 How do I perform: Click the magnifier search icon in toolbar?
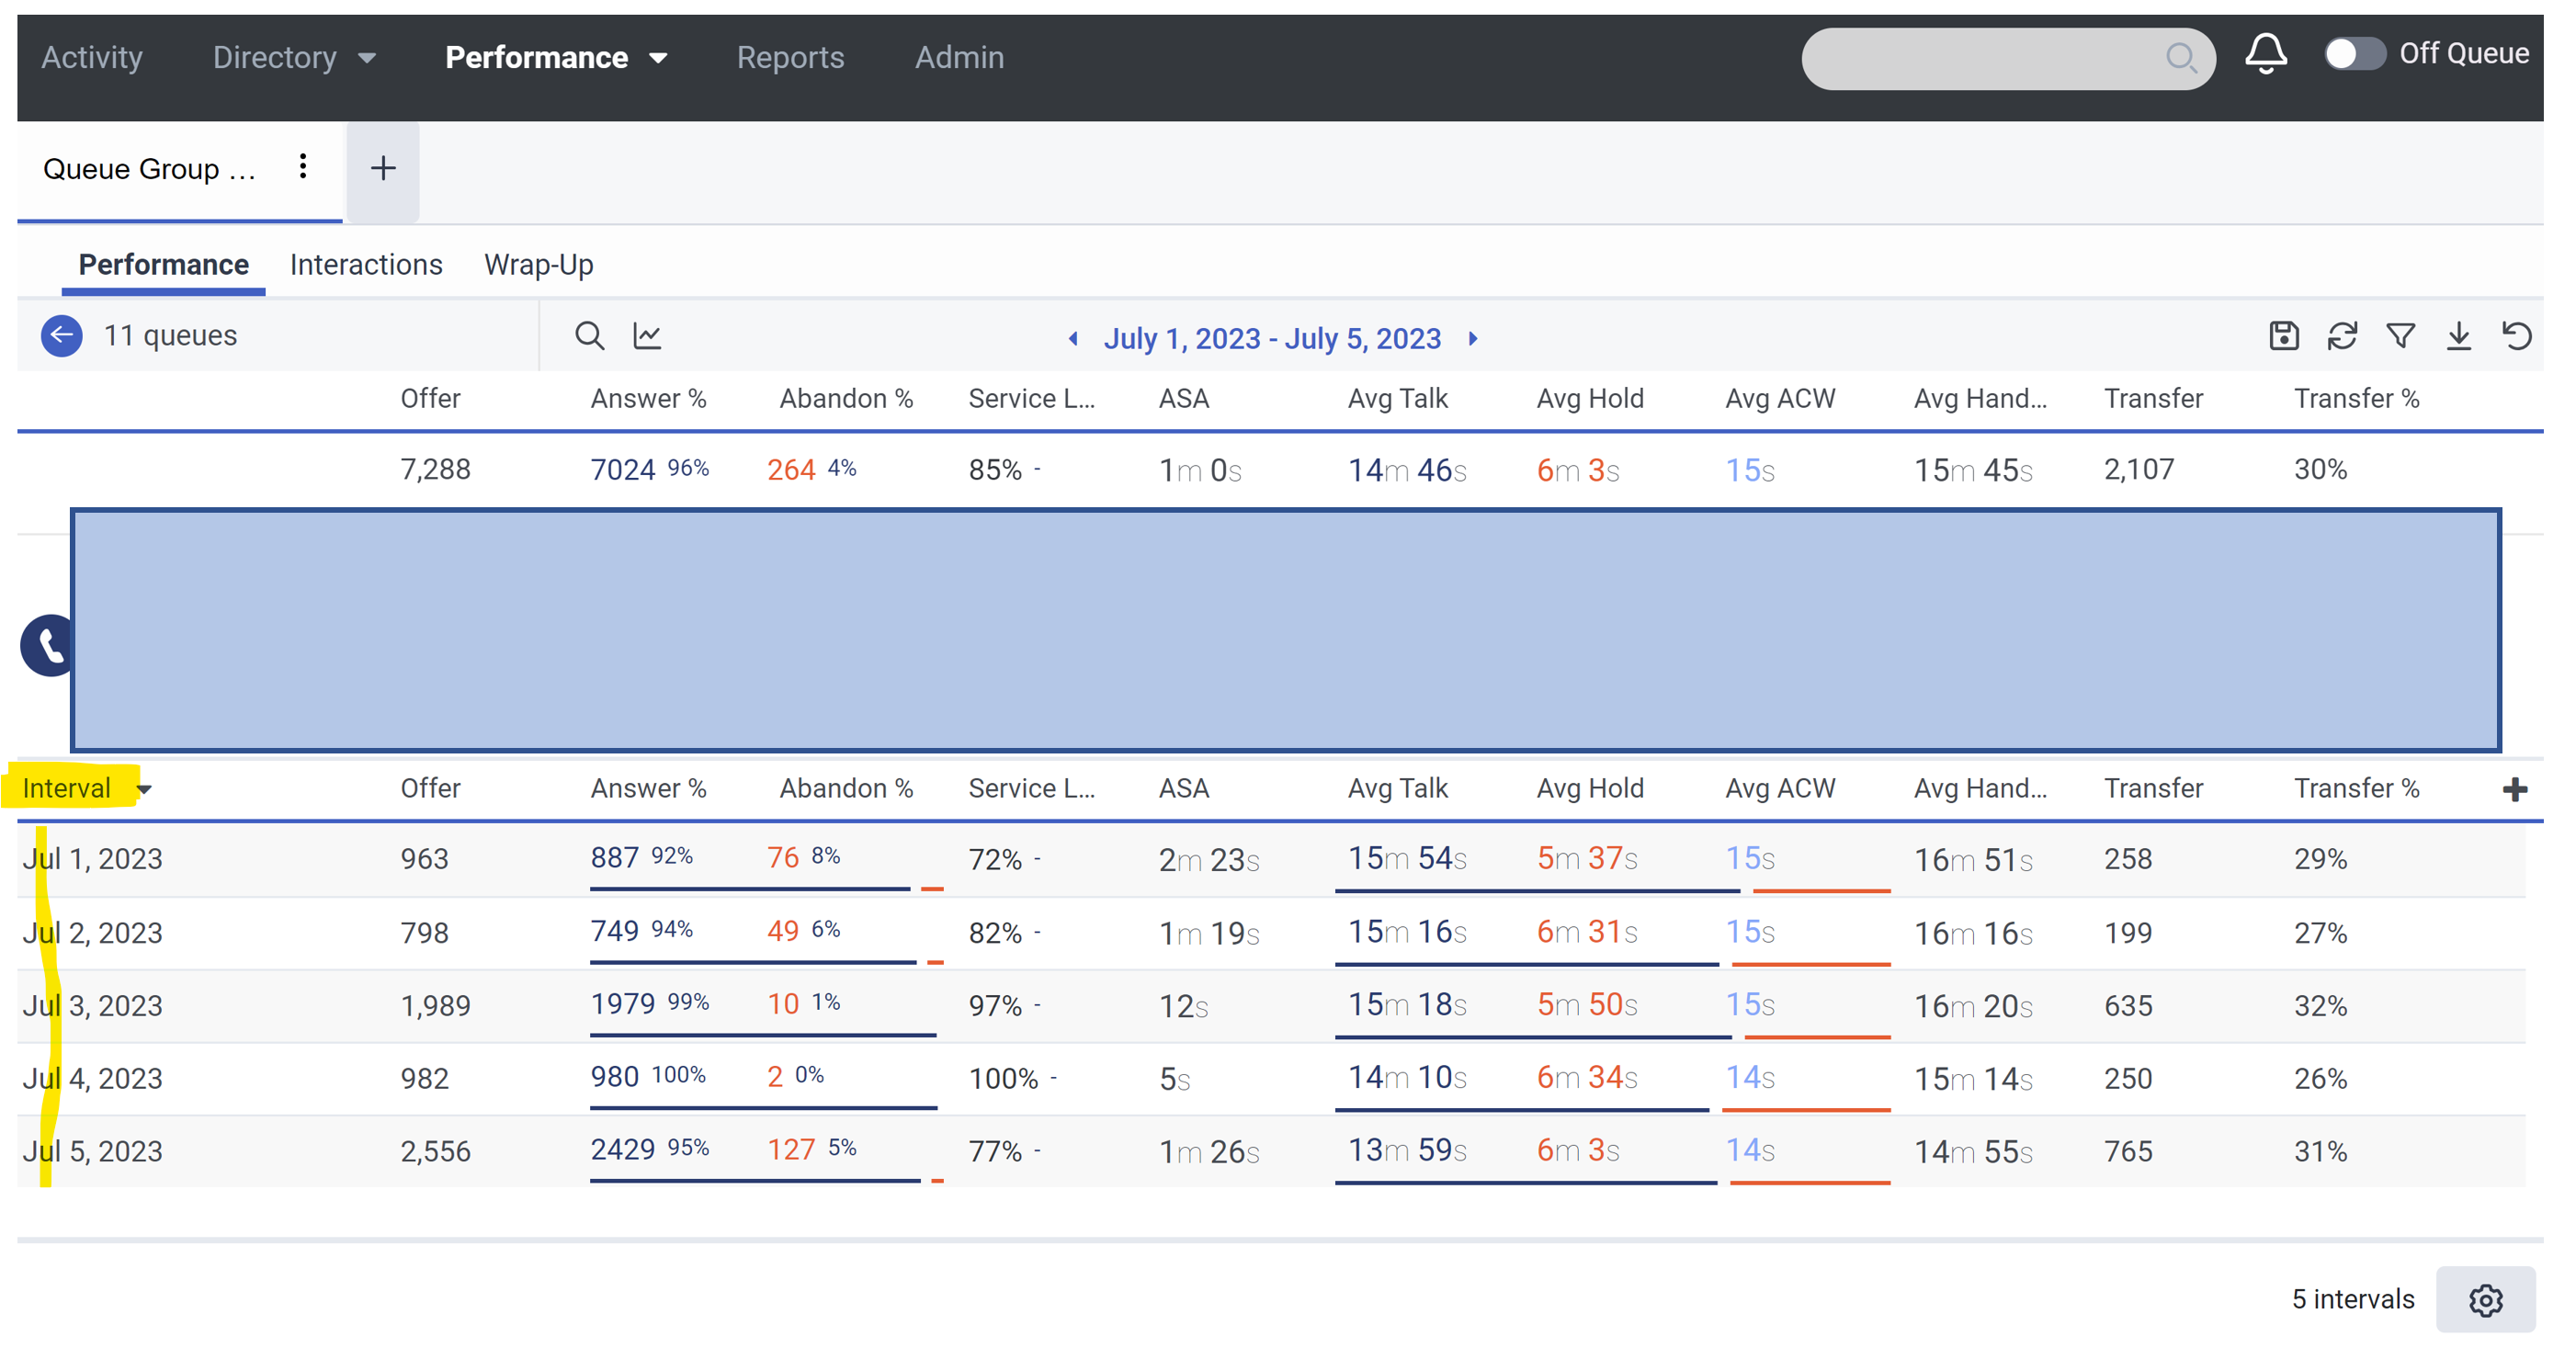pyautogui.click(x=589, y=336)
